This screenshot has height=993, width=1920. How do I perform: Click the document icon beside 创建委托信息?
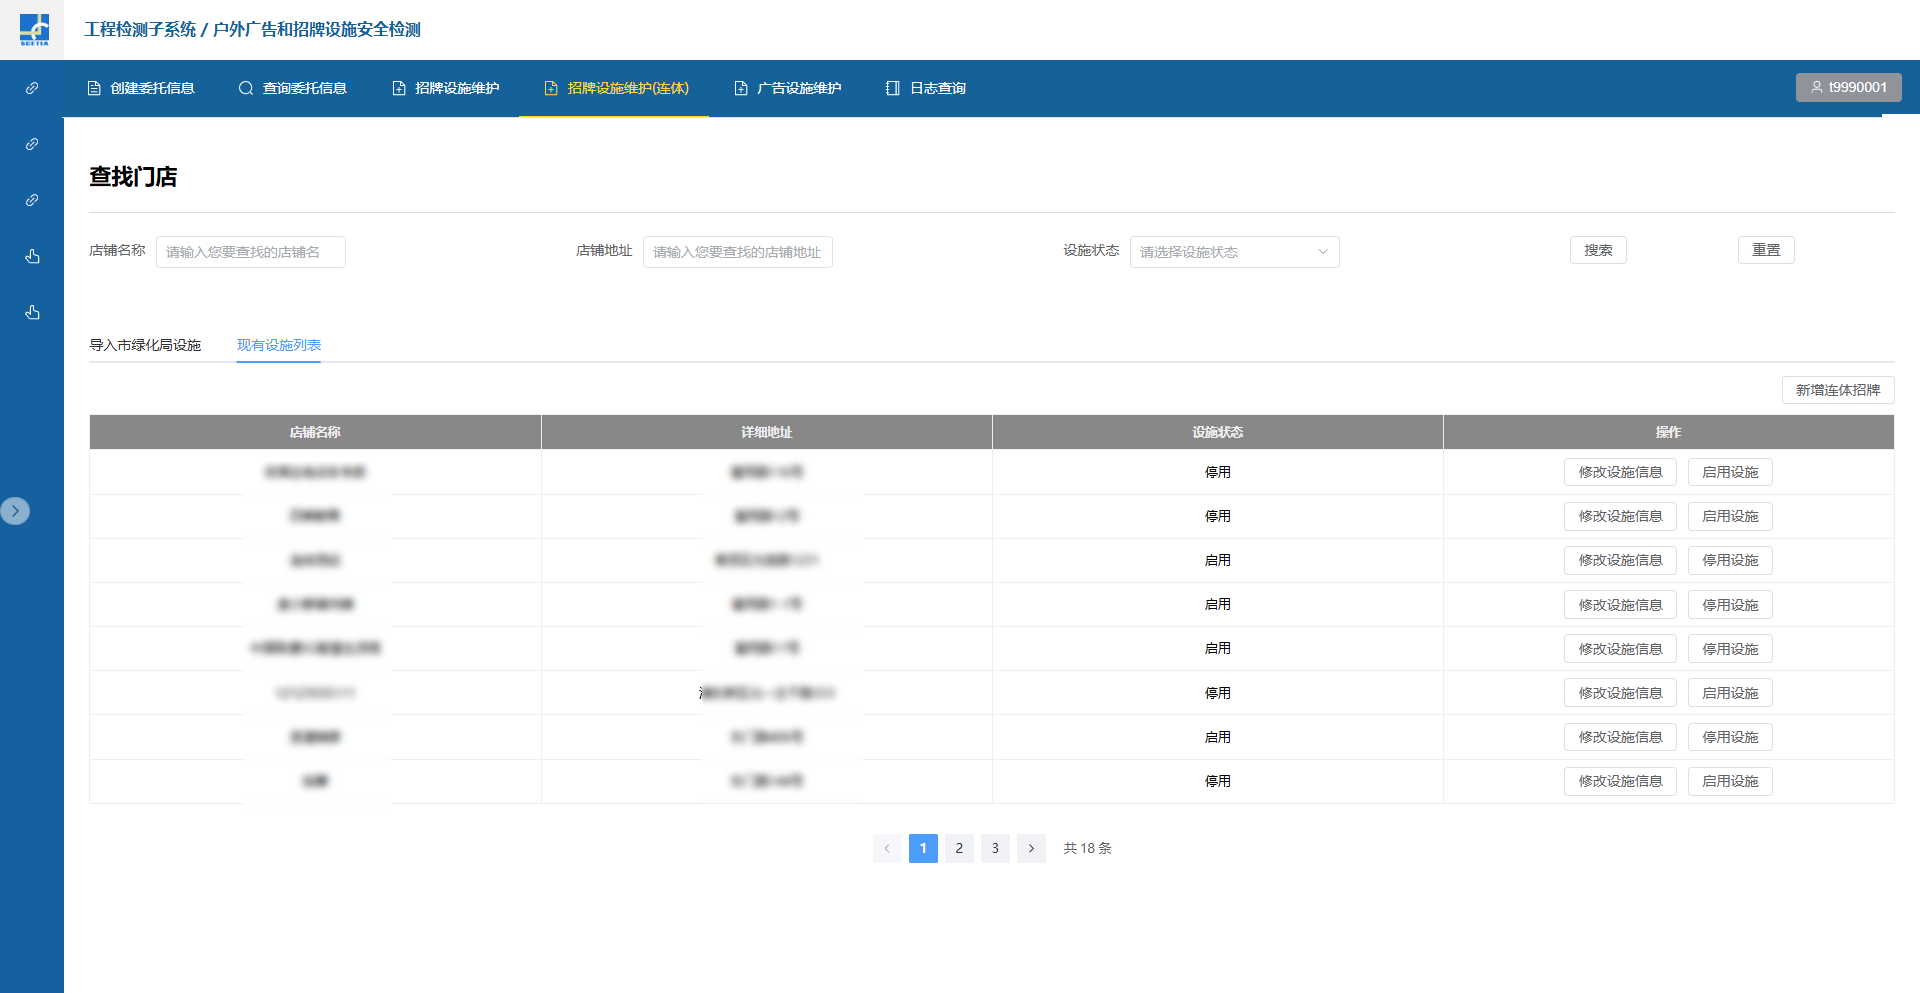94,88
